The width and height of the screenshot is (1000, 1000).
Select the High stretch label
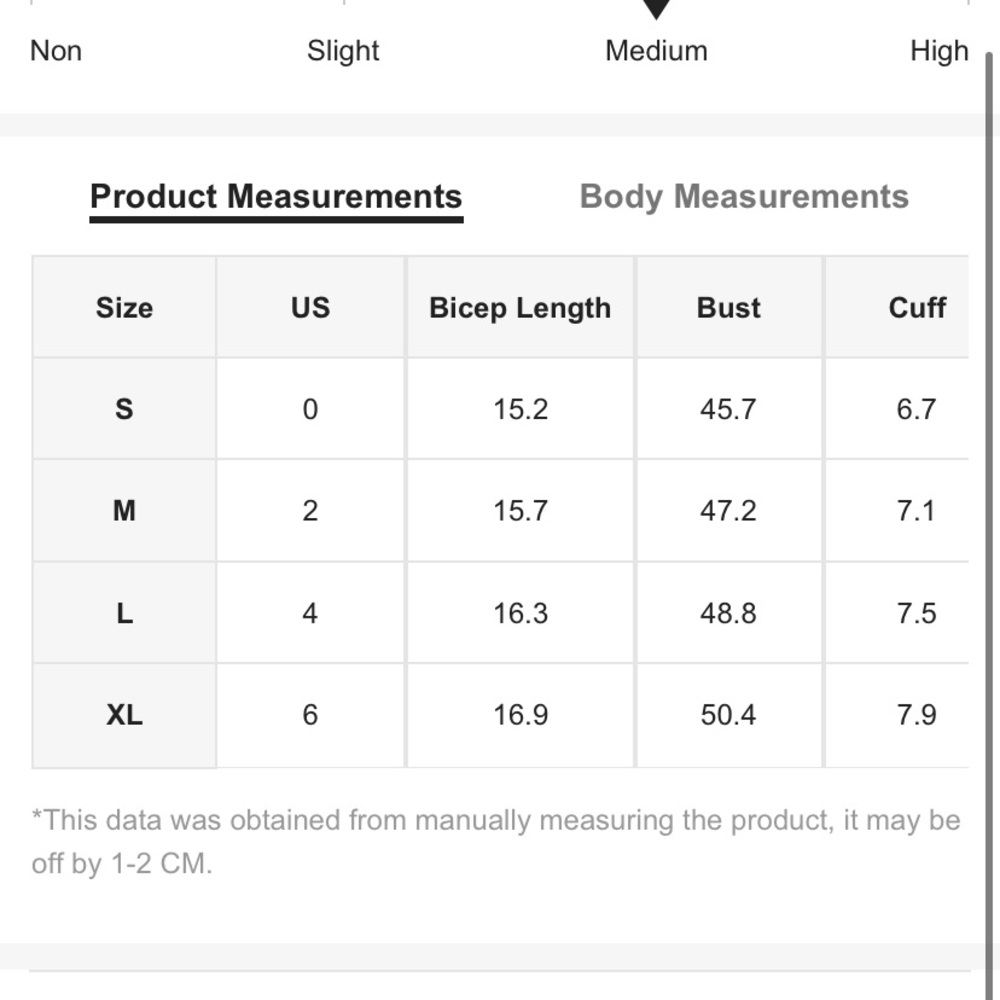pyautogui.click(x=939, y=51)
